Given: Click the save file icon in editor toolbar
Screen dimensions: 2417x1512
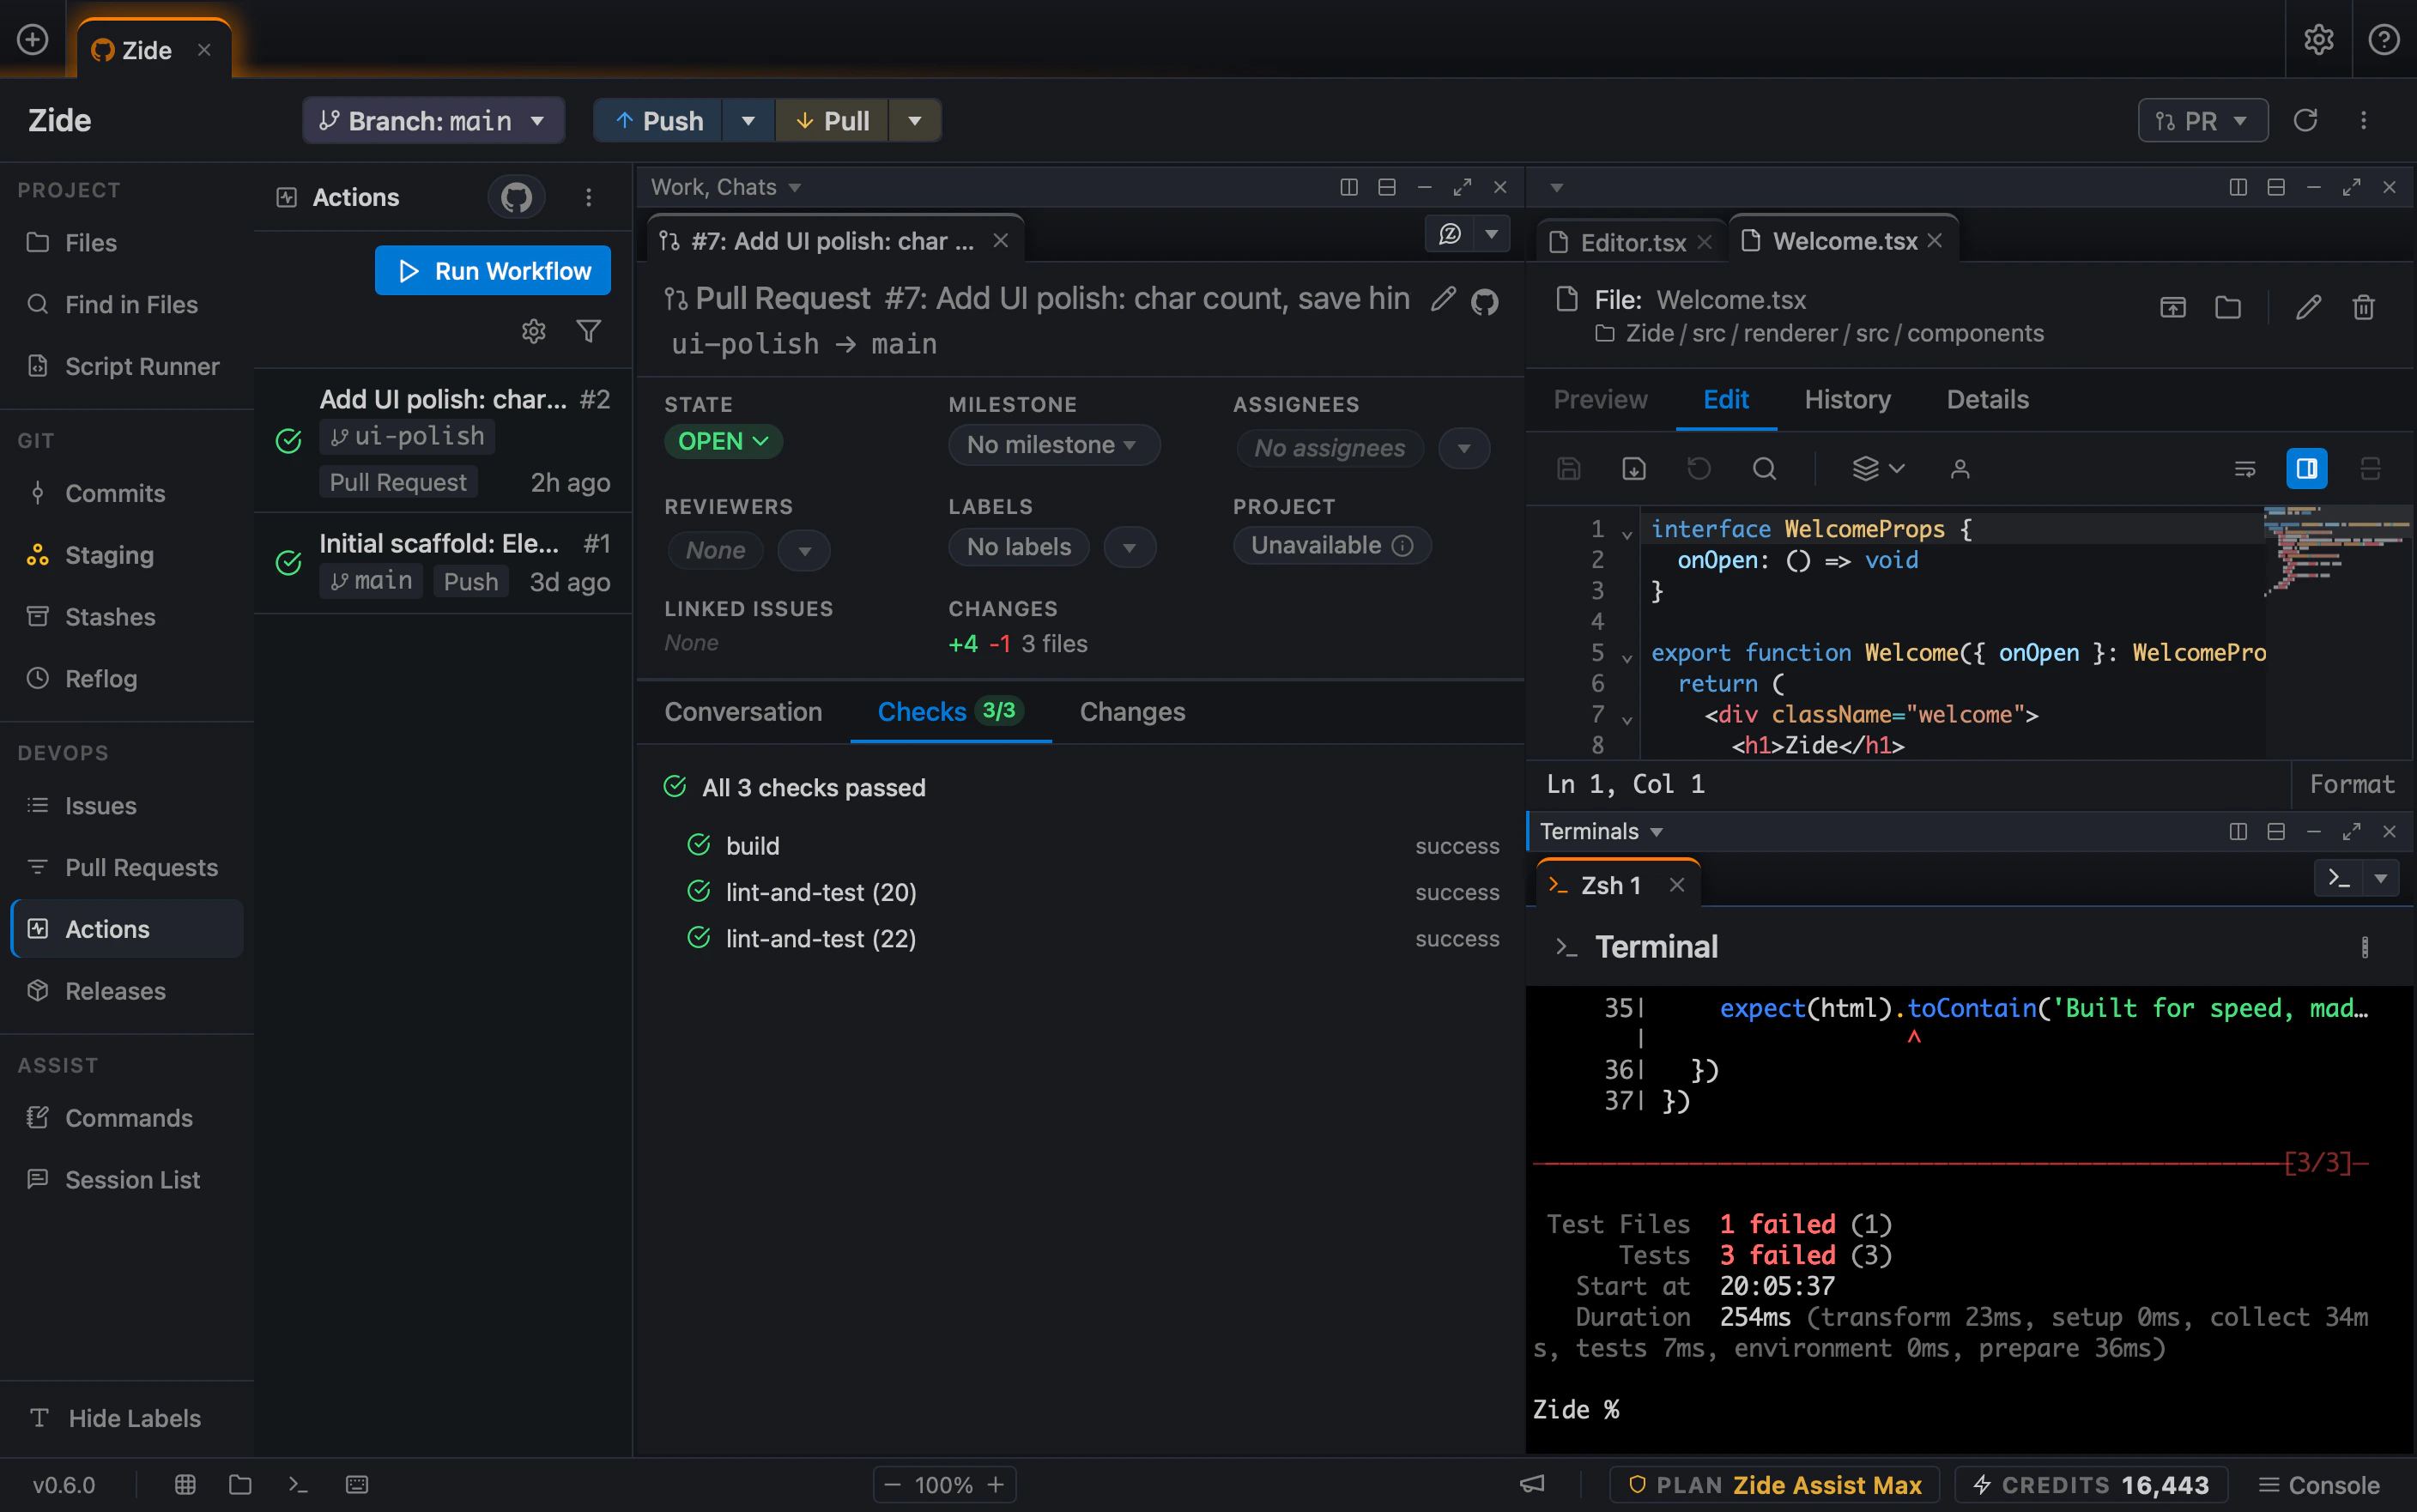Looking at the screenshot, I should (x=1569, y=468).
